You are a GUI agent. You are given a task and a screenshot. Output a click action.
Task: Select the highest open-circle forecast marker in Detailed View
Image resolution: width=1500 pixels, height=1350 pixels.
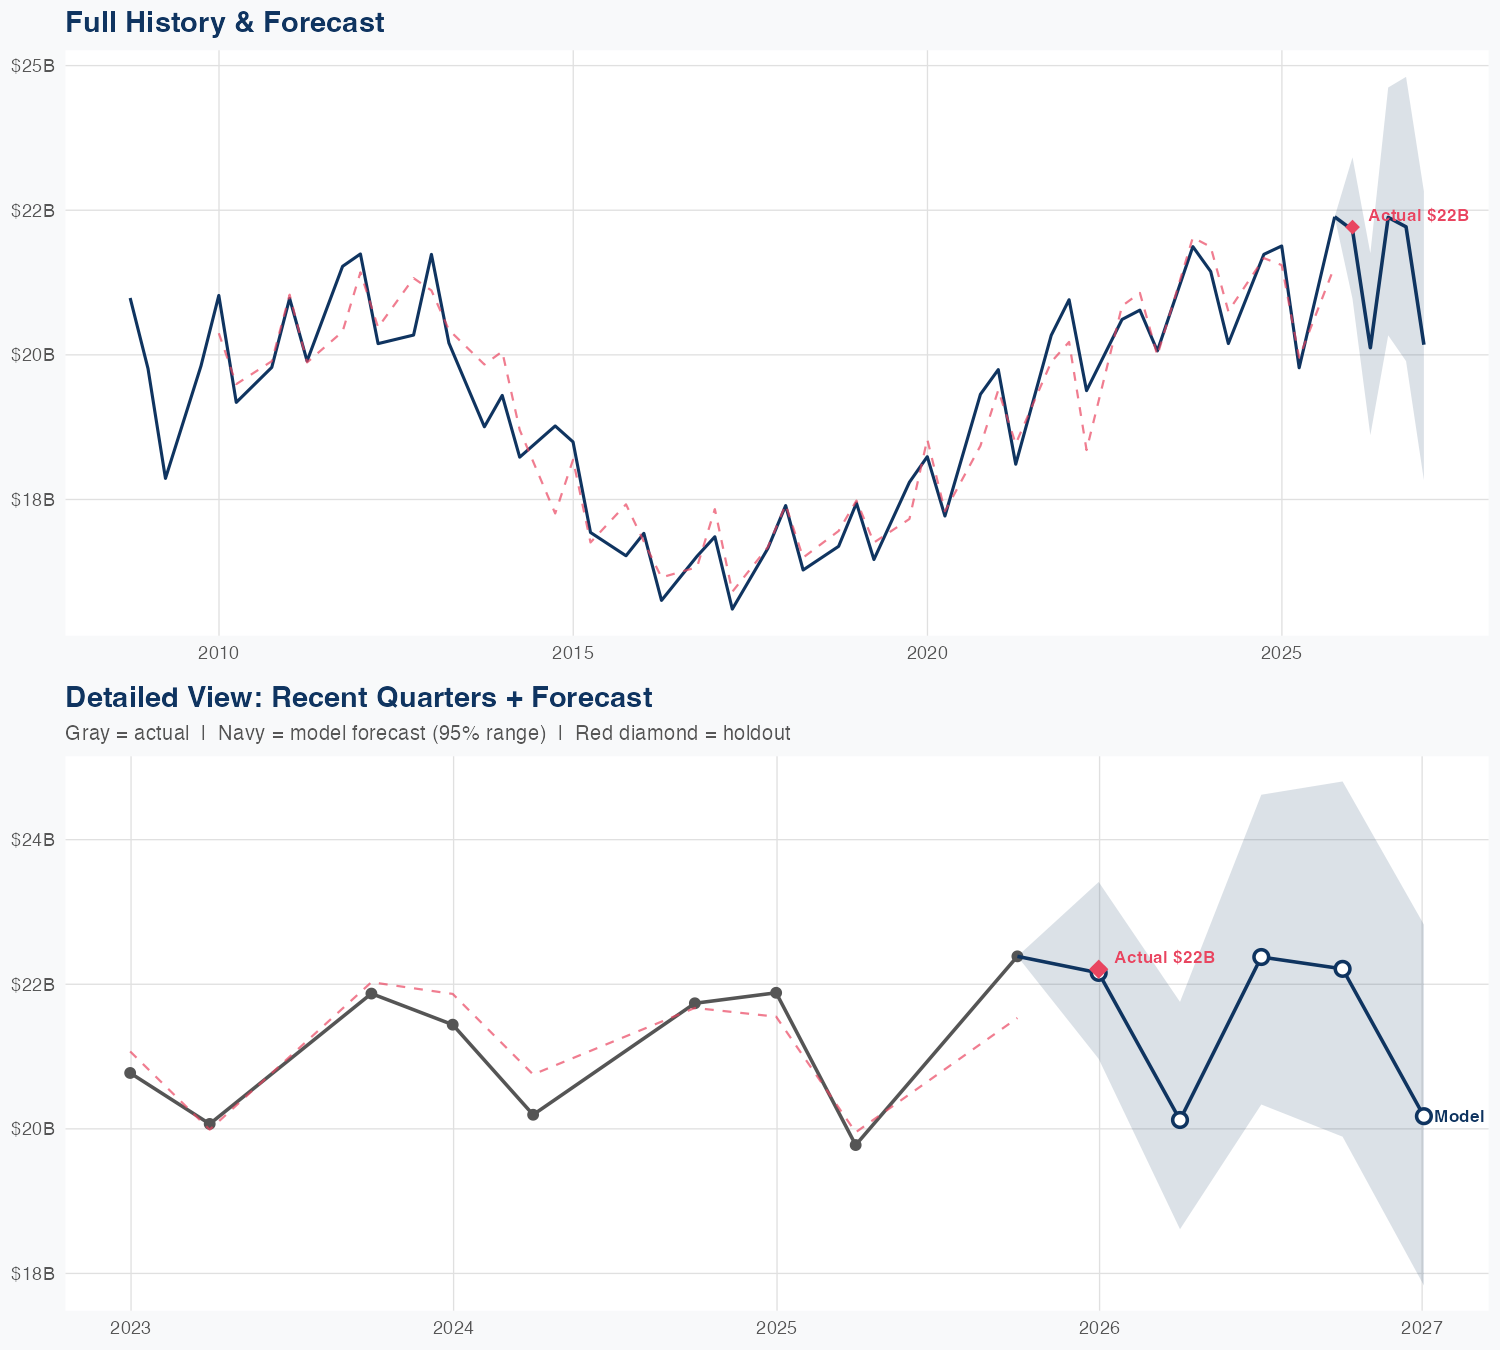coord(1261,957)
